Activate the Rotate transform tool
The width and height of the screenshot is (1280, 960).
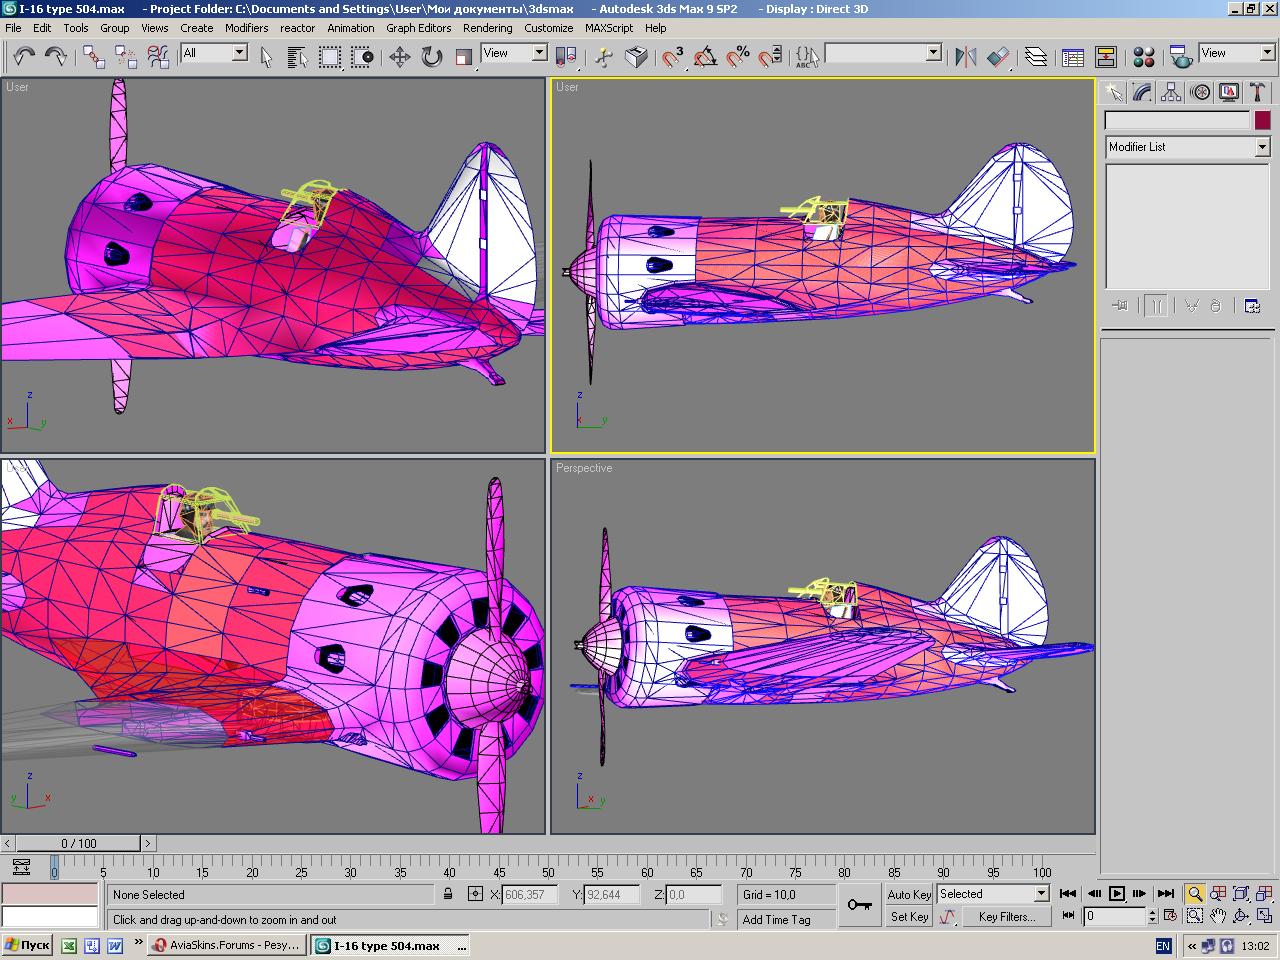click(432, 57)
